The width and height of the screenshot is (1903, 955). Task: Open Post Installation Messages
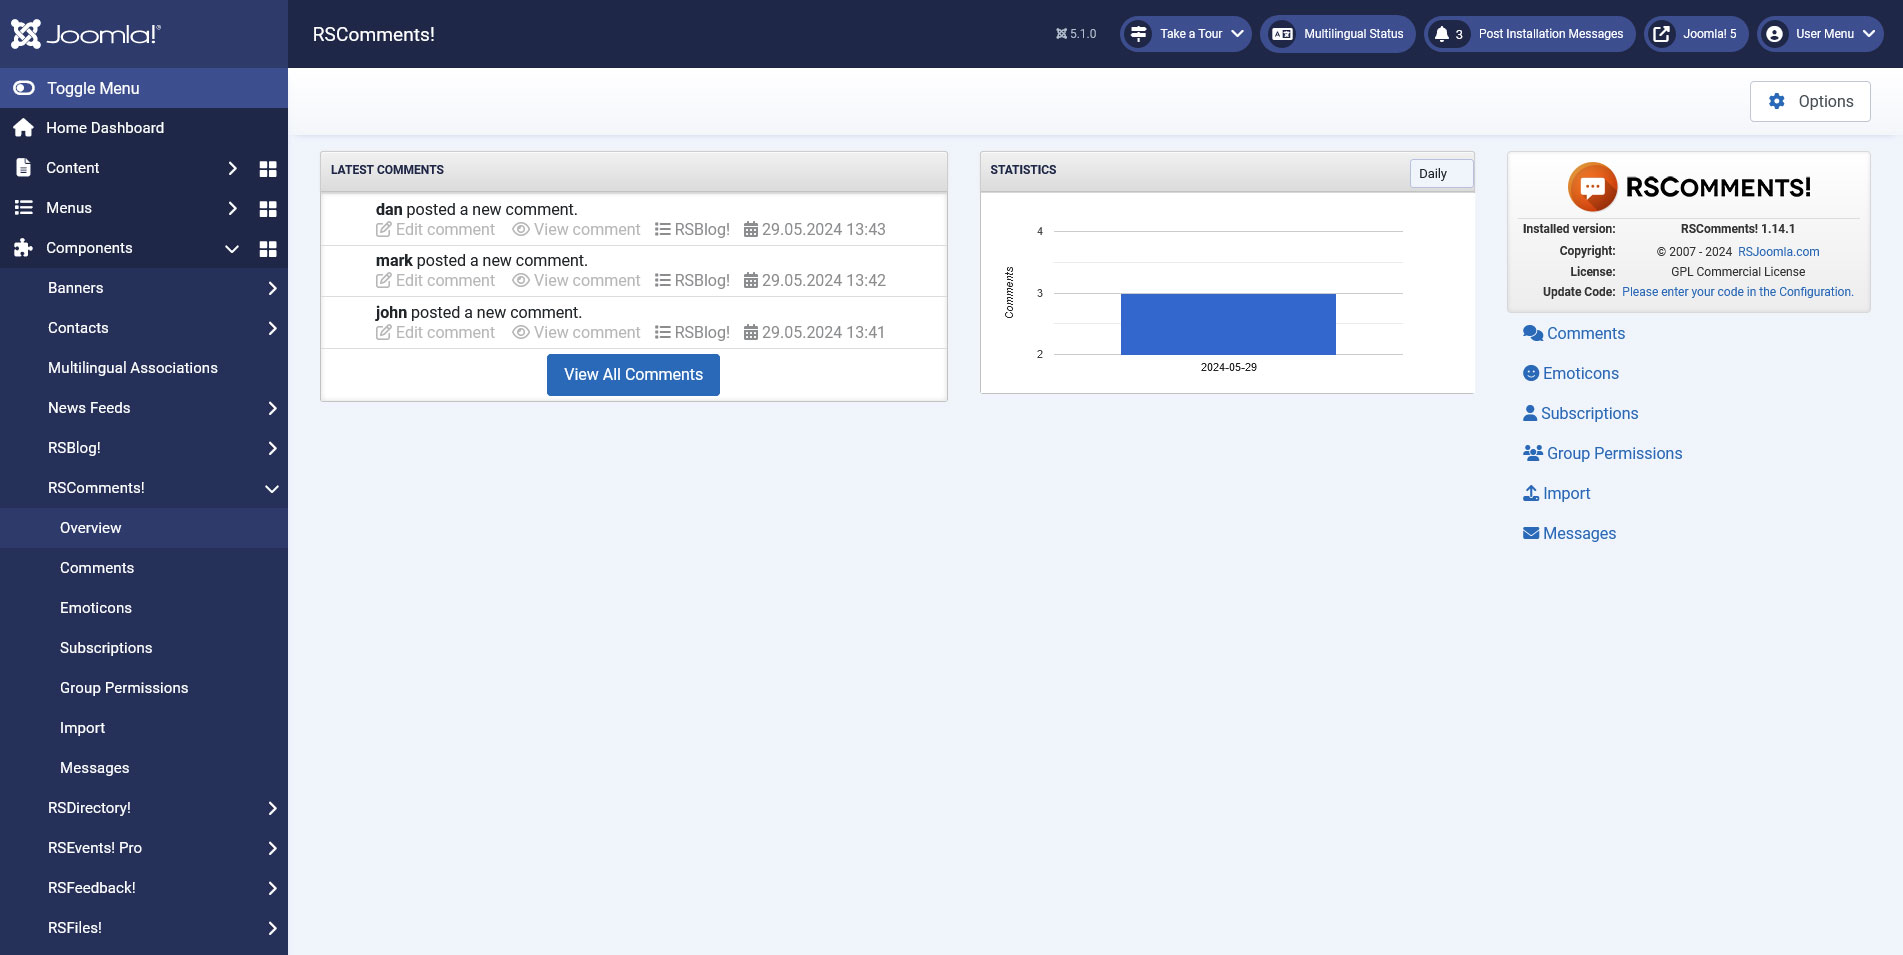(1530, 34)
